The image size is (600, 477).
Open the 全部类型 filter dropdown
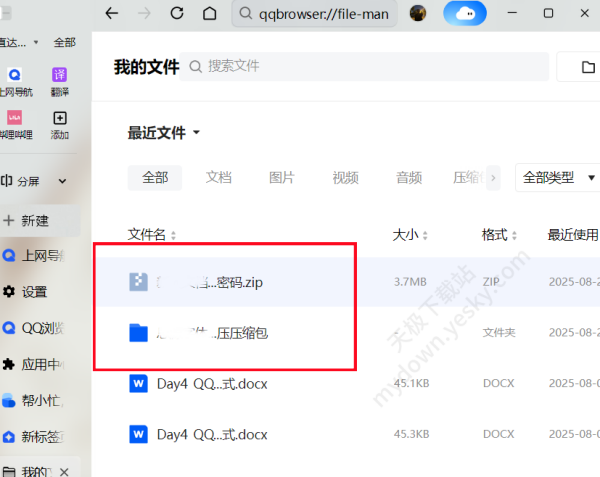[557, 178]
